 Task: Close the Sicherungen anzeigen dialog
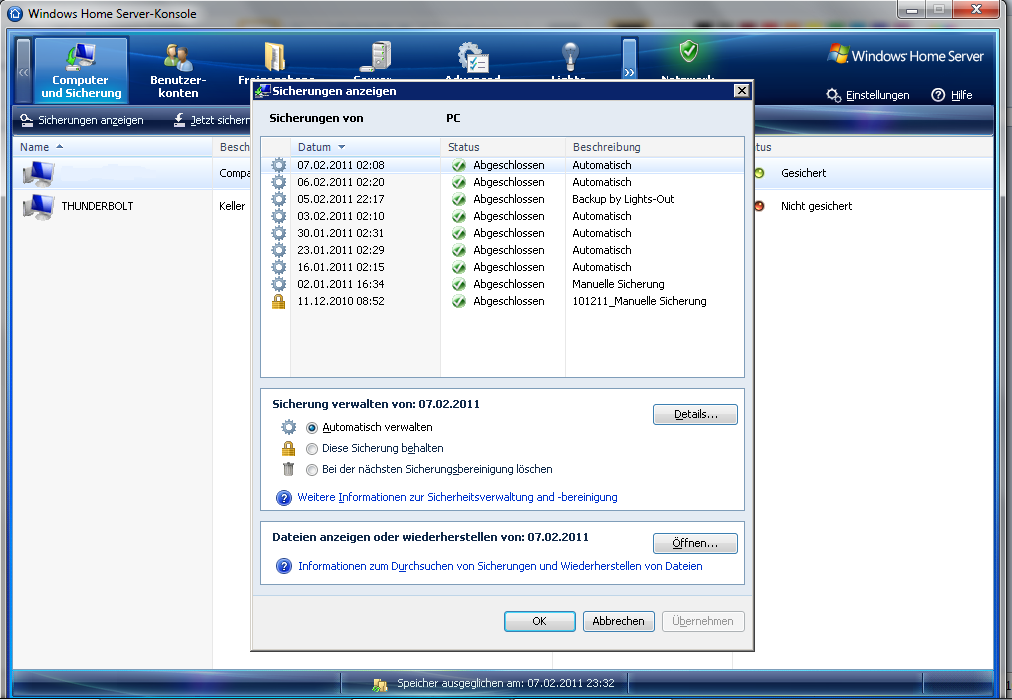[x=742, y=91]
